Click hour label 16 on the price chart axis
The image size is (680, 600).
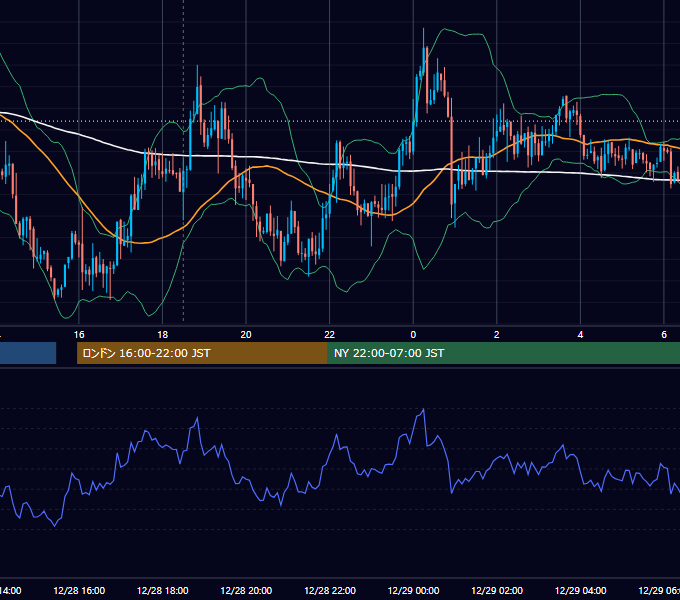coord(79,335)
